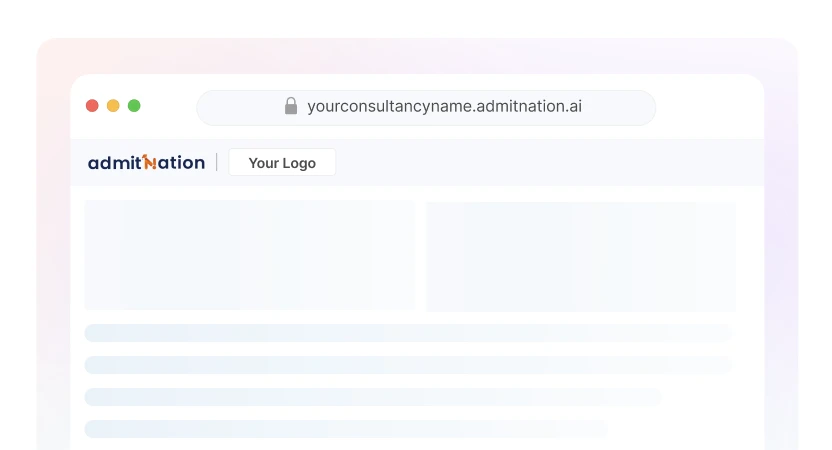Click empty right end of the address bar
Screen dimensions: 832x450
tap(625, 107)
